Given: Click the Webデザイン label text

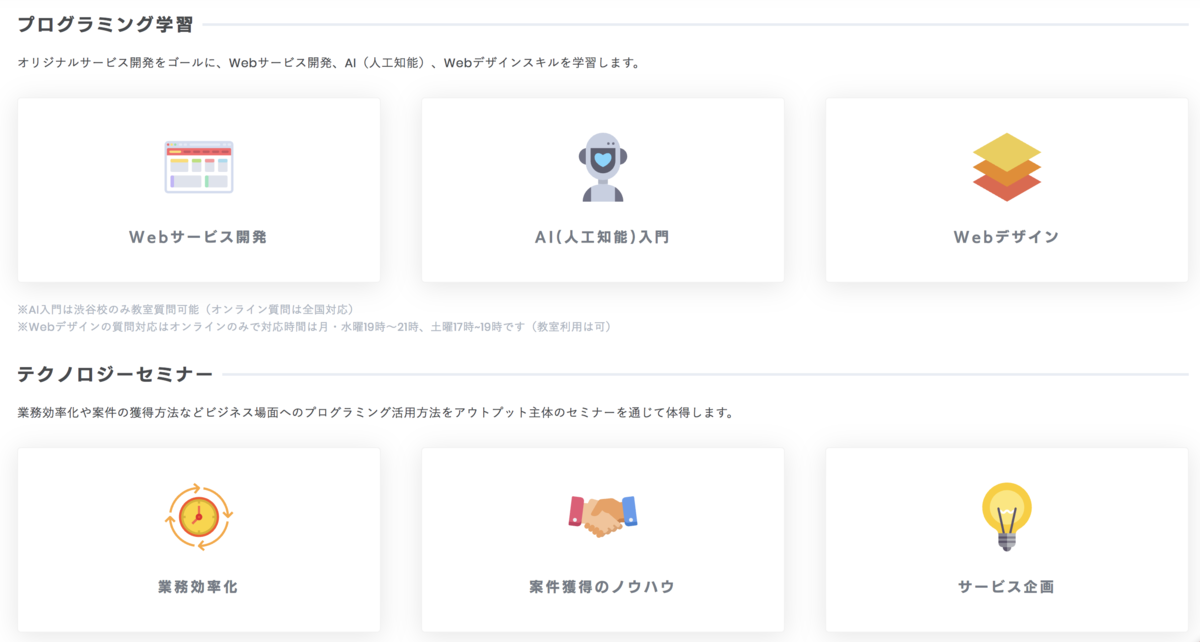Looking at the screenshot, I should (x=1006, y=234).
